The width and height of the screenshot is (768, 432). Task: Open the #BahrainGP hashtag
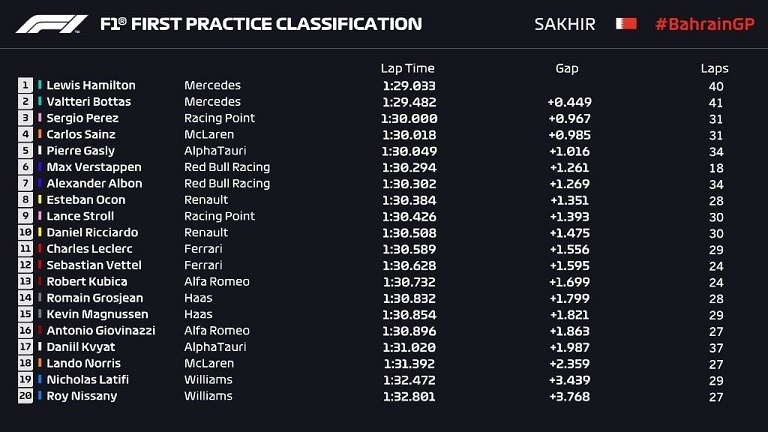705,24
